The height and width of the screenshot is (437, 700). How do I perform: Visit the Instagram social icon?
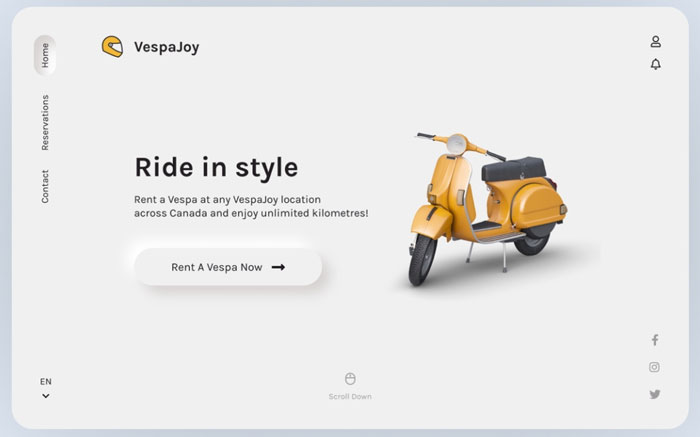654,367
